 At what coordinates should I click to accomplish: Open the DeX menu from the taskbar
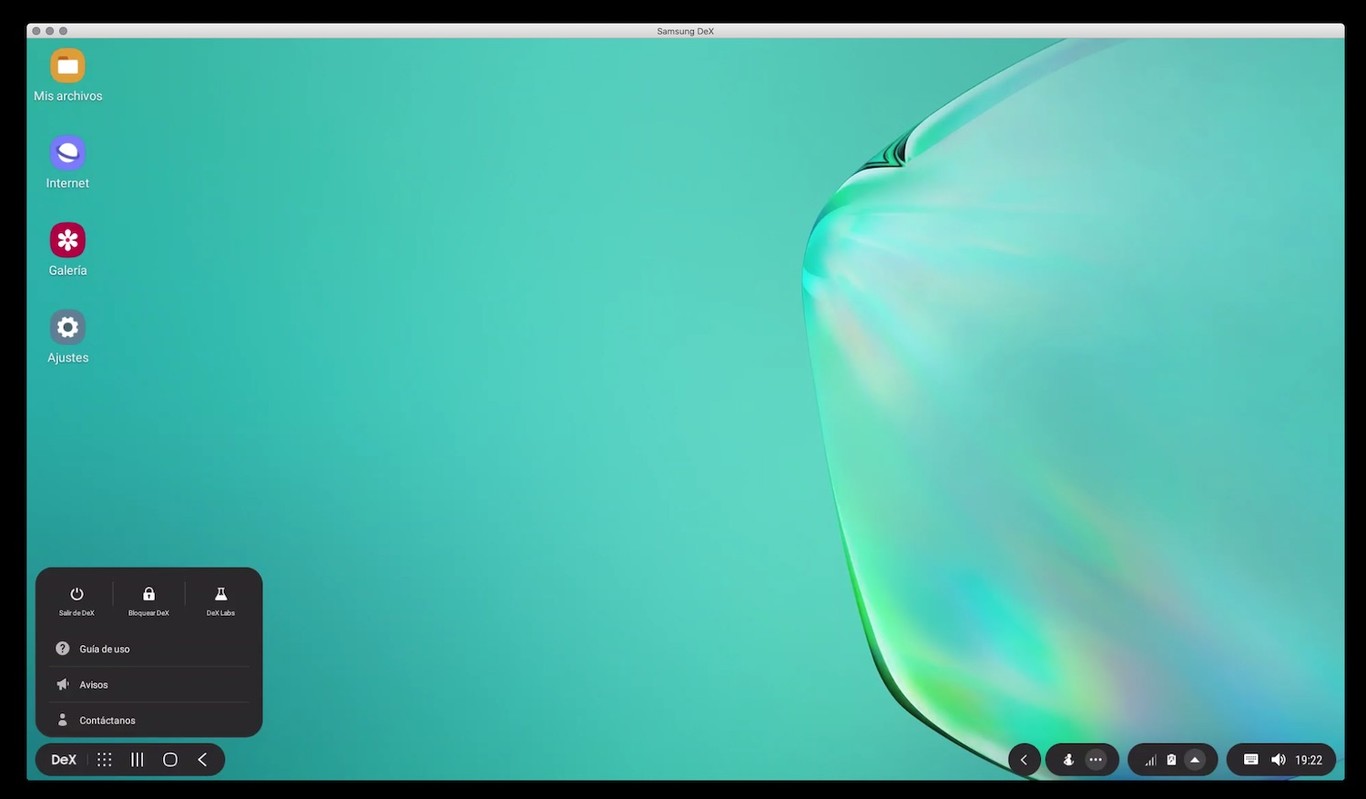[62, 759]
